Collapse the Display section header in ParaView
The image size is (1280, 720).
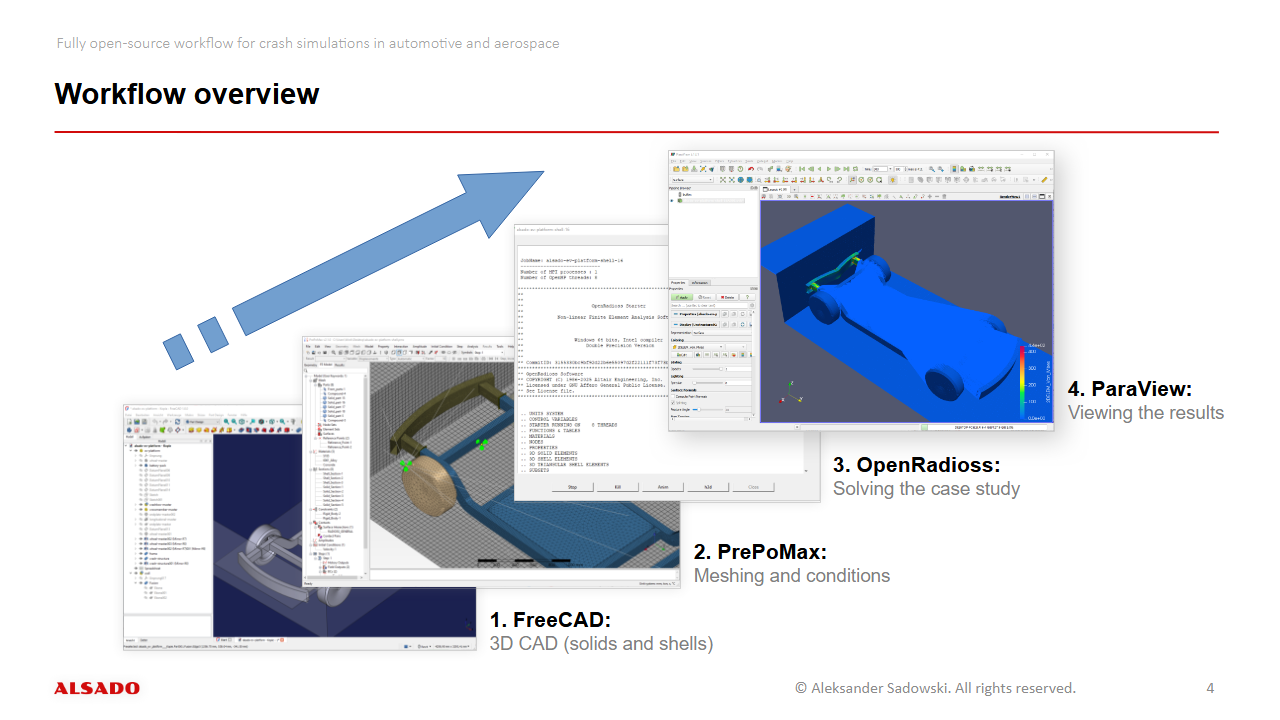[x=695, y=324]
